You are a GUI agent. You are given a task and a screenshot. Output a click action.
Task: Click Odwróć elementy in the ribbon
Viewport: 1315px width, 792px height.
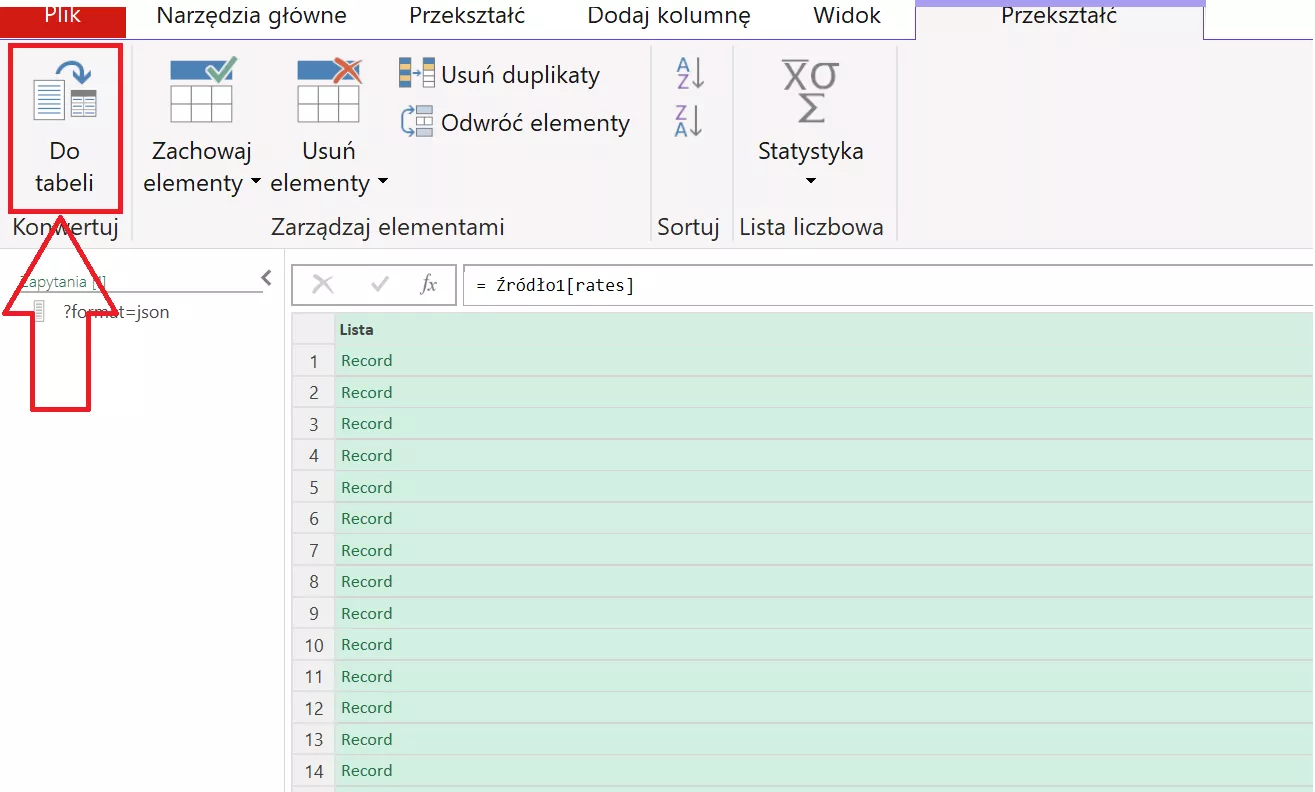tap(515, 123)
